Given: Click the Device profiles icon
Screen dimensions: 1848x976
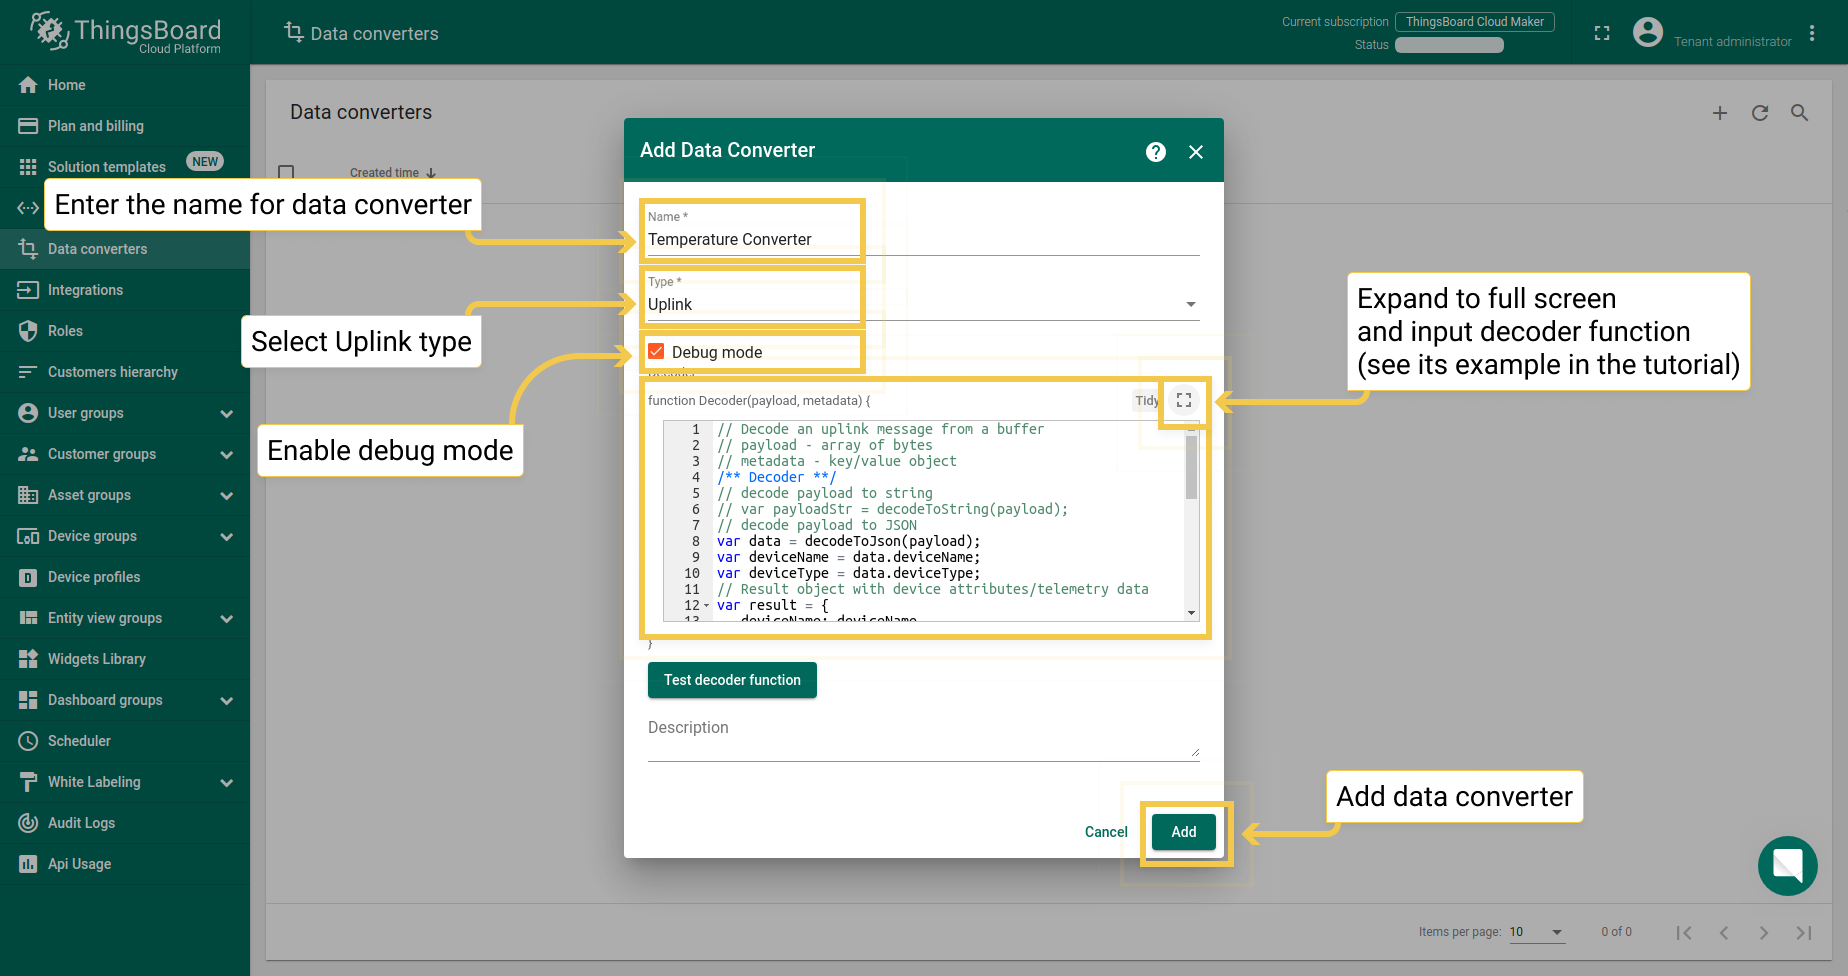Looking at the screenshot, I should (28, 577).
